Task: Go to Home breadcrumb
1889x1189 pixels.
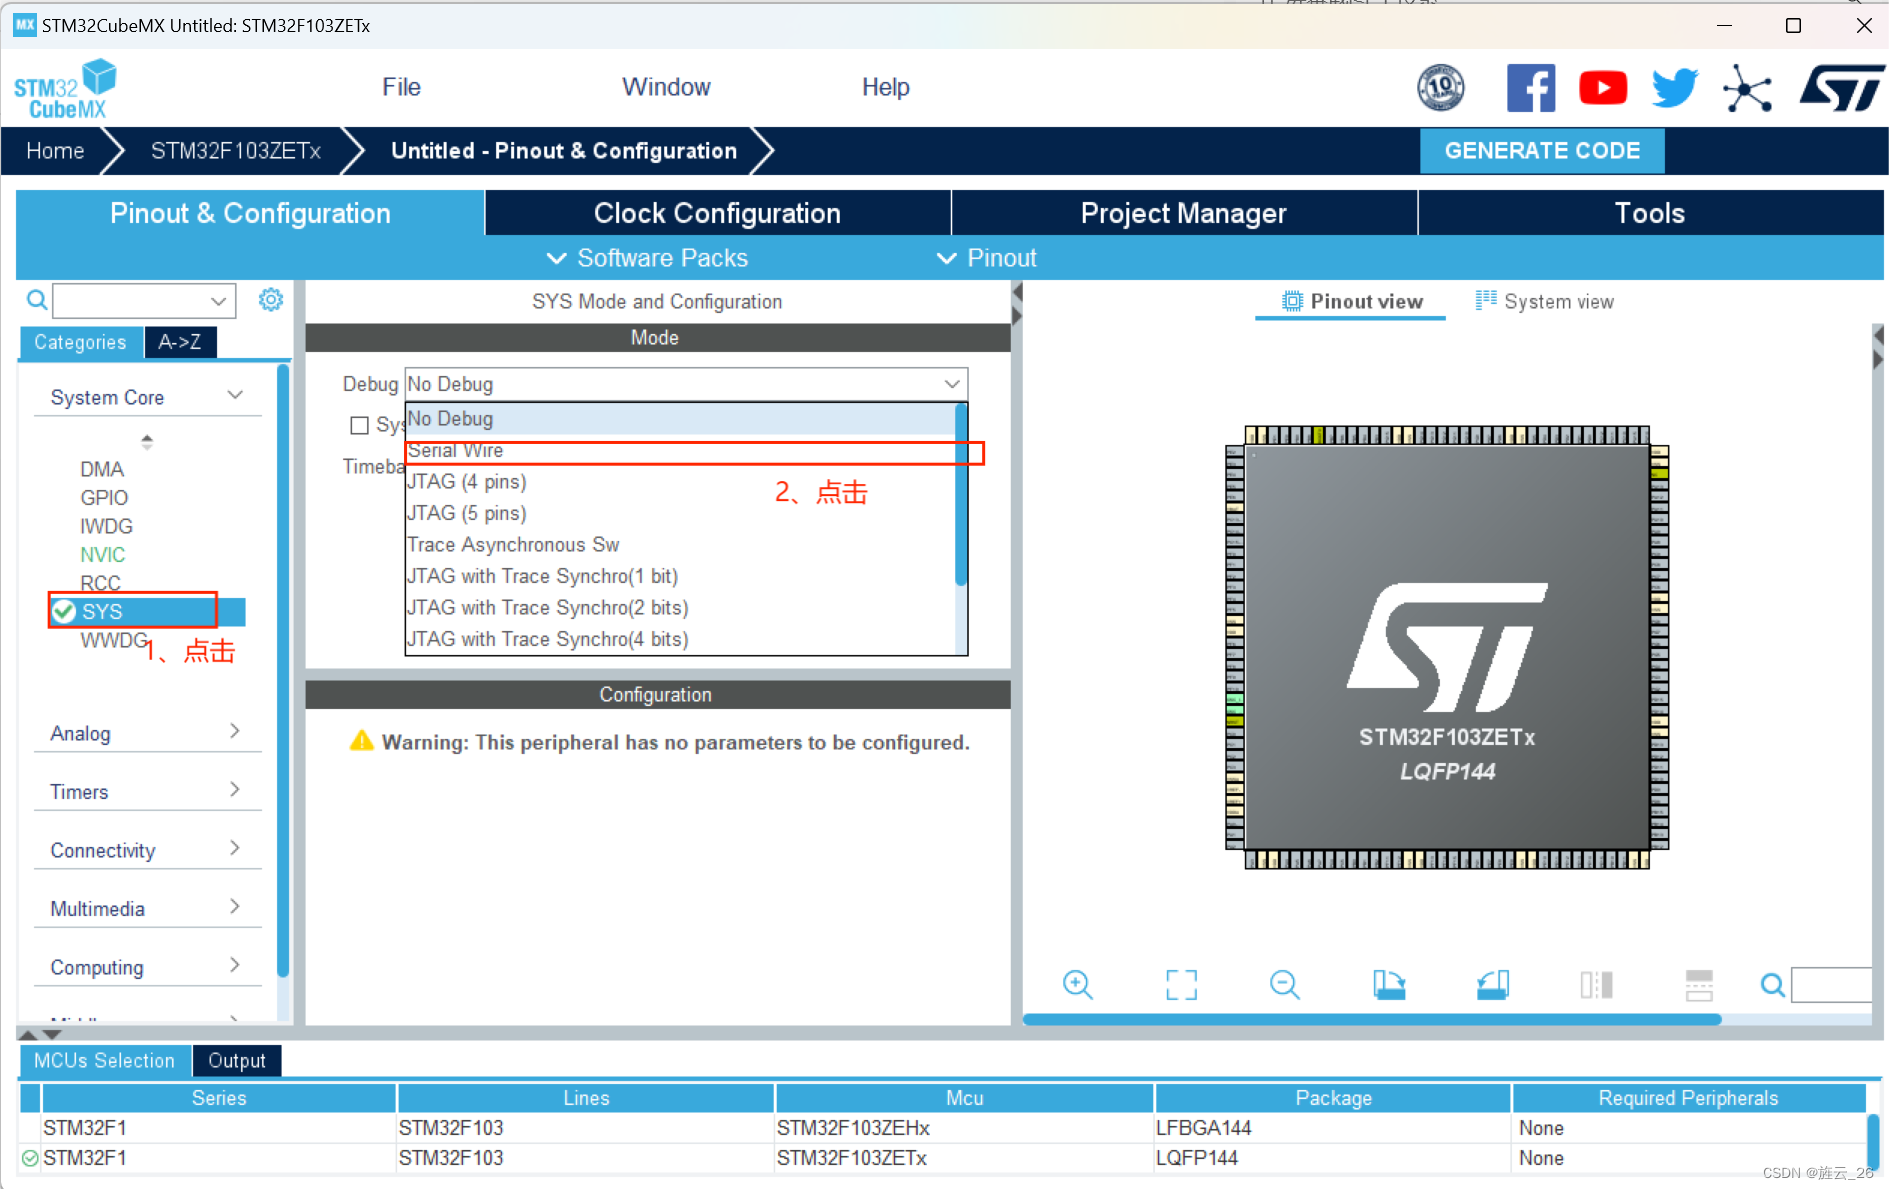Action: [x=55, y=151]
